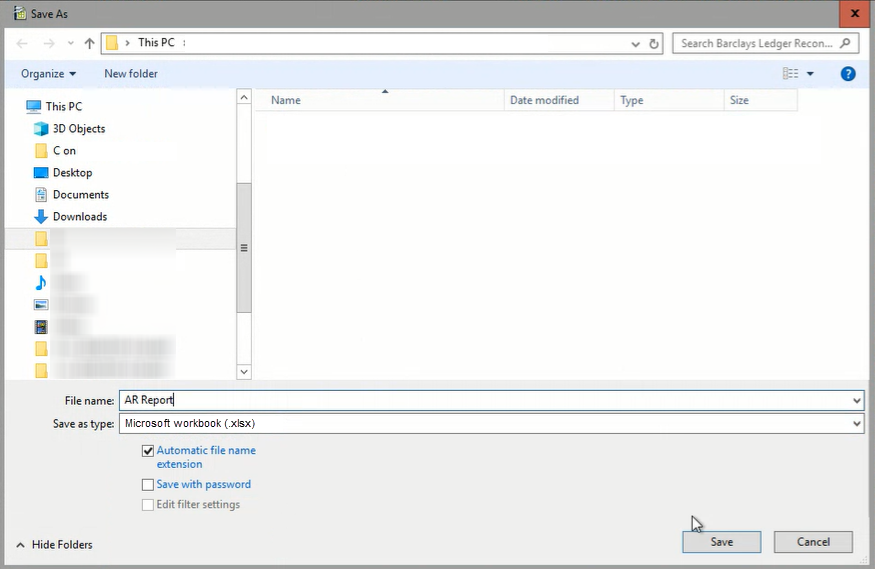Uncheck Automatic file name extension checkbox
The width and height of the screenshot is (875, 569).
(148, 451)
